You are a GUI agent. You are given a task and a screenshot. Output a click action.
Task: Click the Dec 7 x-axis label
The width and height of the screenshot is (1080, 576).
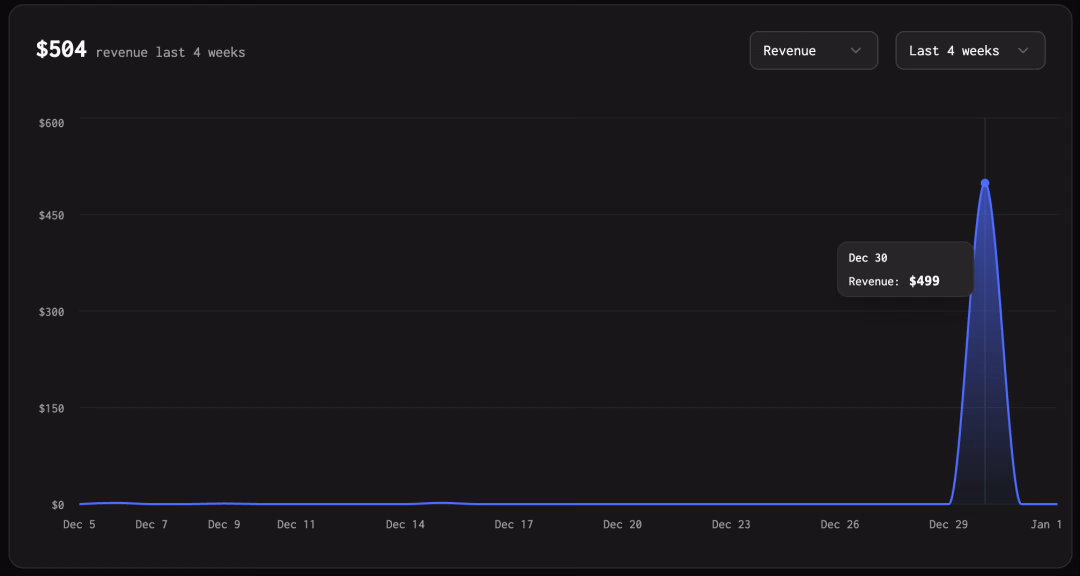(152, 524)
